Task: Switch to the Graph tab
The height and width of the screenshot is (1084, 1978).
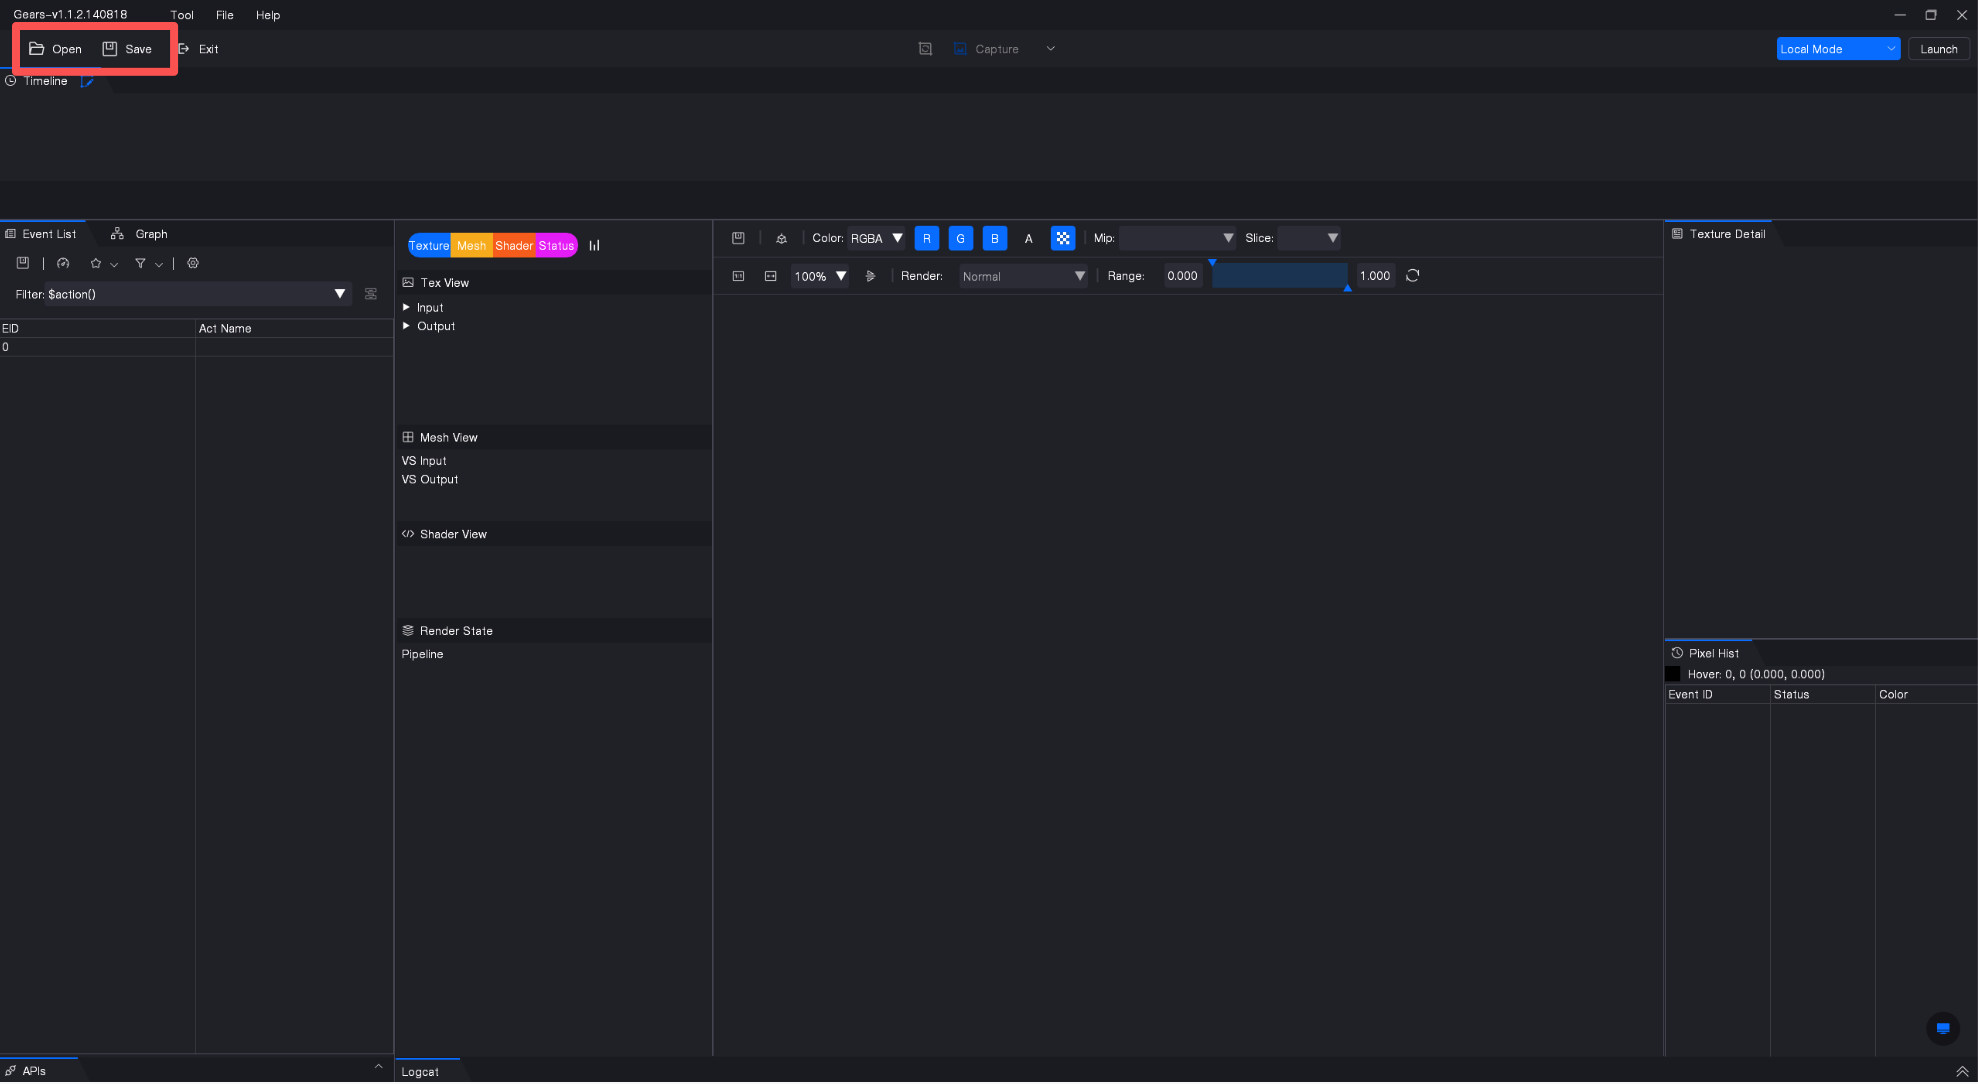Action: pos(139,234)
